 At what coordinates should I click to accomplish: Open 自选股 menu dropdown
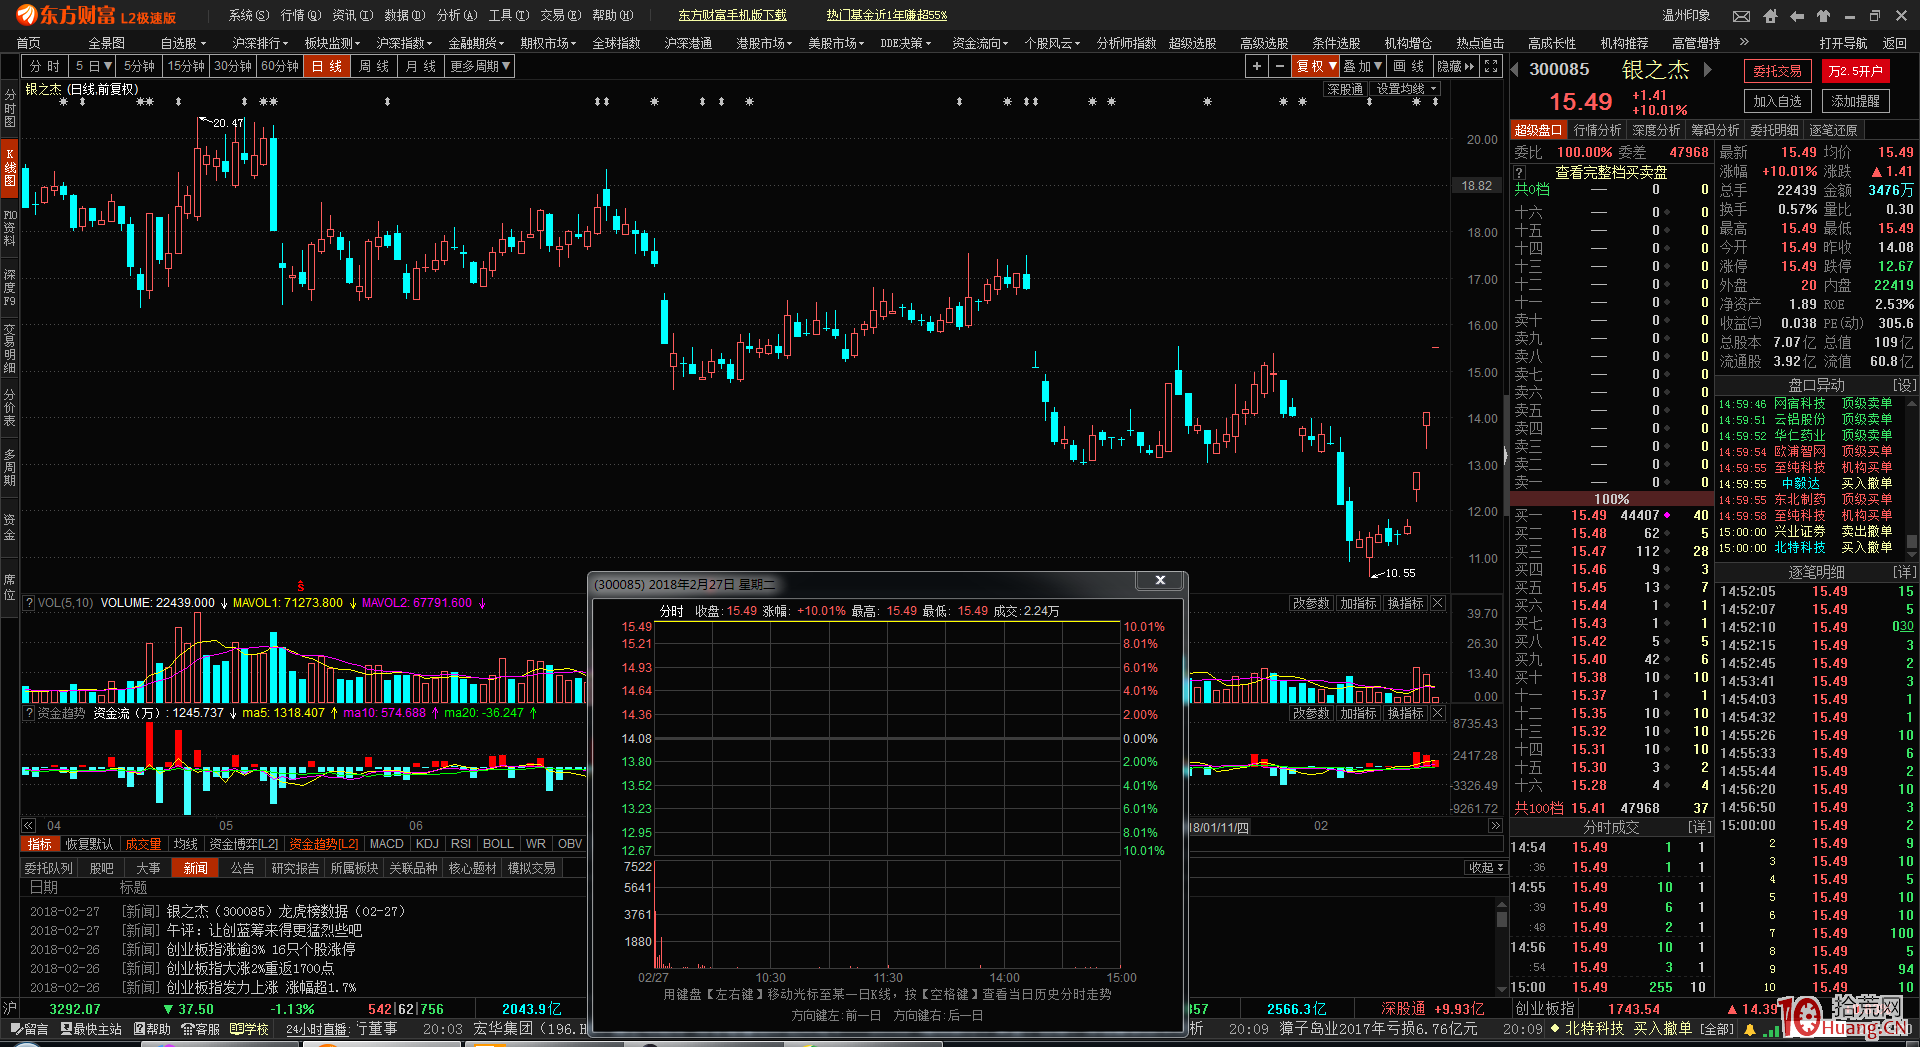click(183, 43)
